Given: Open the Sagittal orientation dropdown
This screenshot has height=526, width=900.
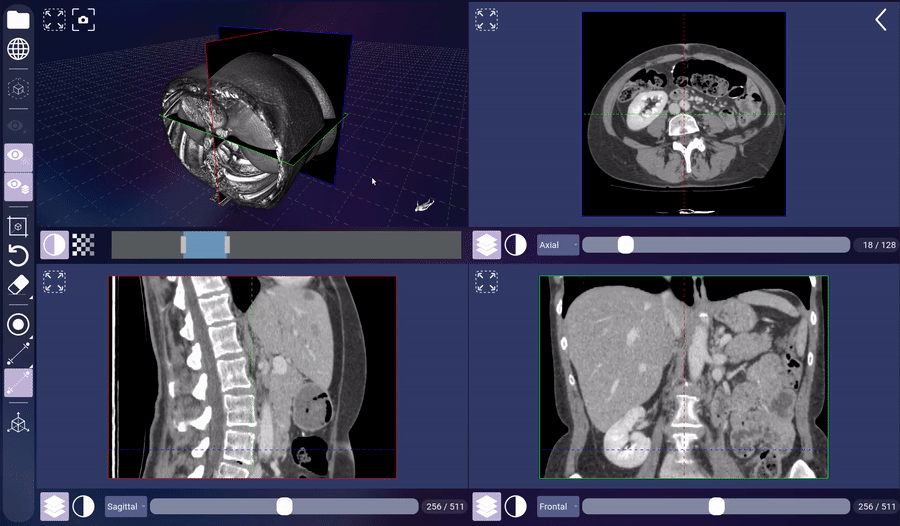Looking at the screenshot, I should (x=126, y=506).
